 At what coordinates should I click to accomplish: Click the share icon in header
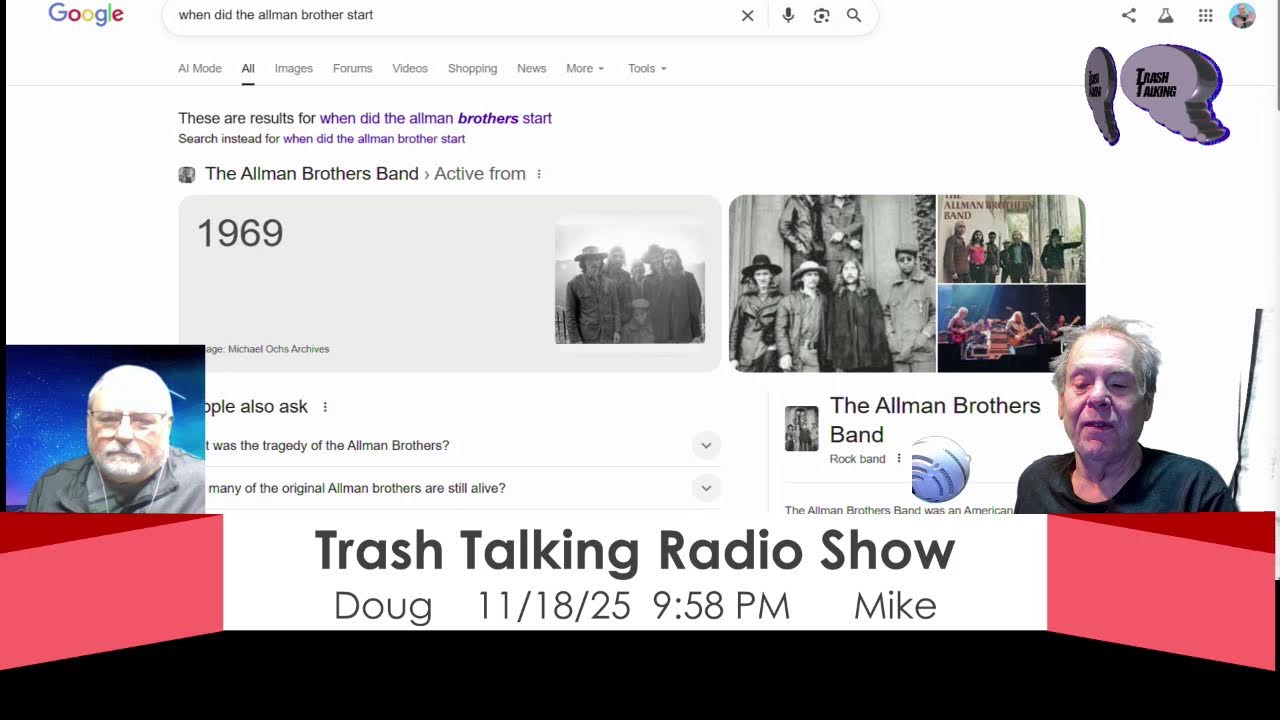tap(1129, 15)
